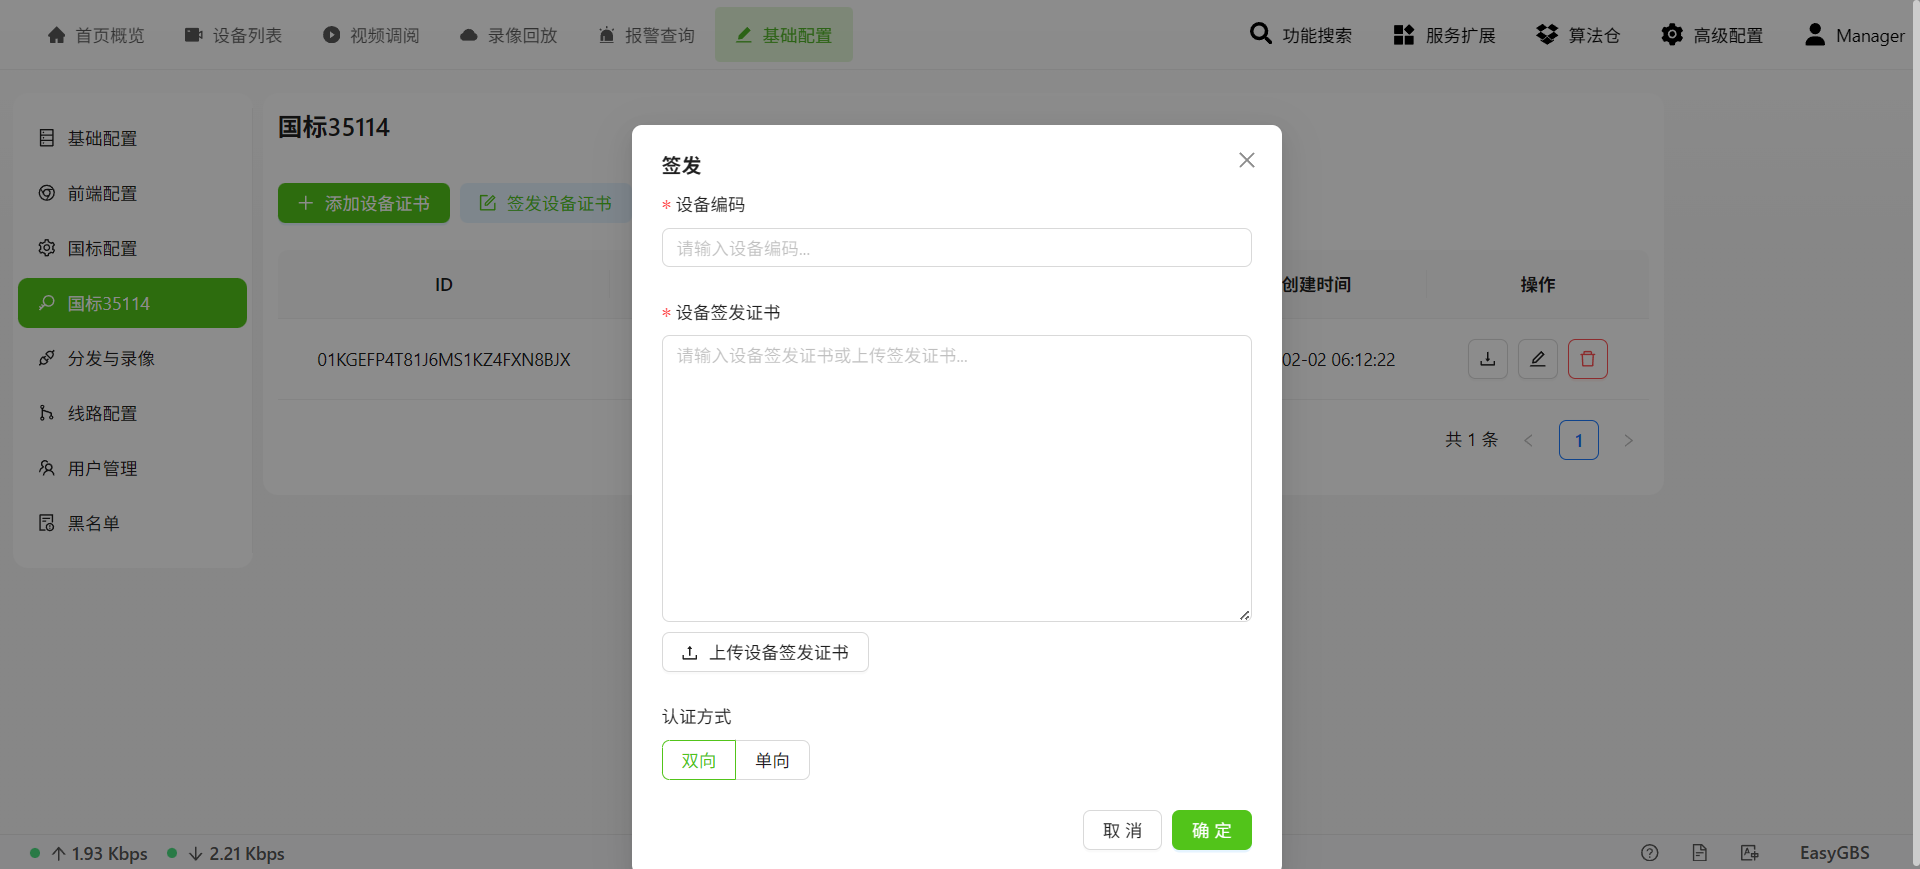Click the 签发设备证书 button
The width and height of the screenshot is (1920, 869).
pos(546,203)
